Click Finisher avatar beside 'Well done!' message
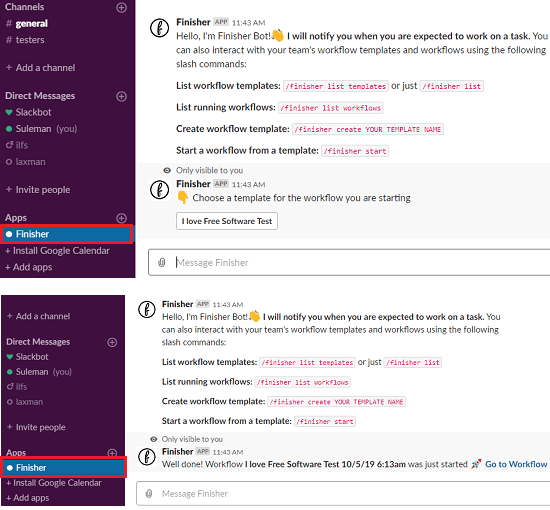 147,457
